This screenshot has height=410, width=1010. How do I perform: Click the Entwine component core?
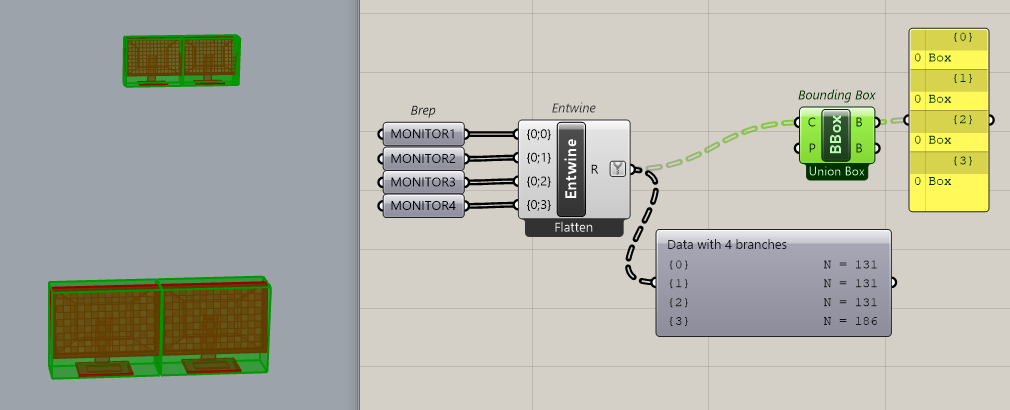tap(571, 169)
